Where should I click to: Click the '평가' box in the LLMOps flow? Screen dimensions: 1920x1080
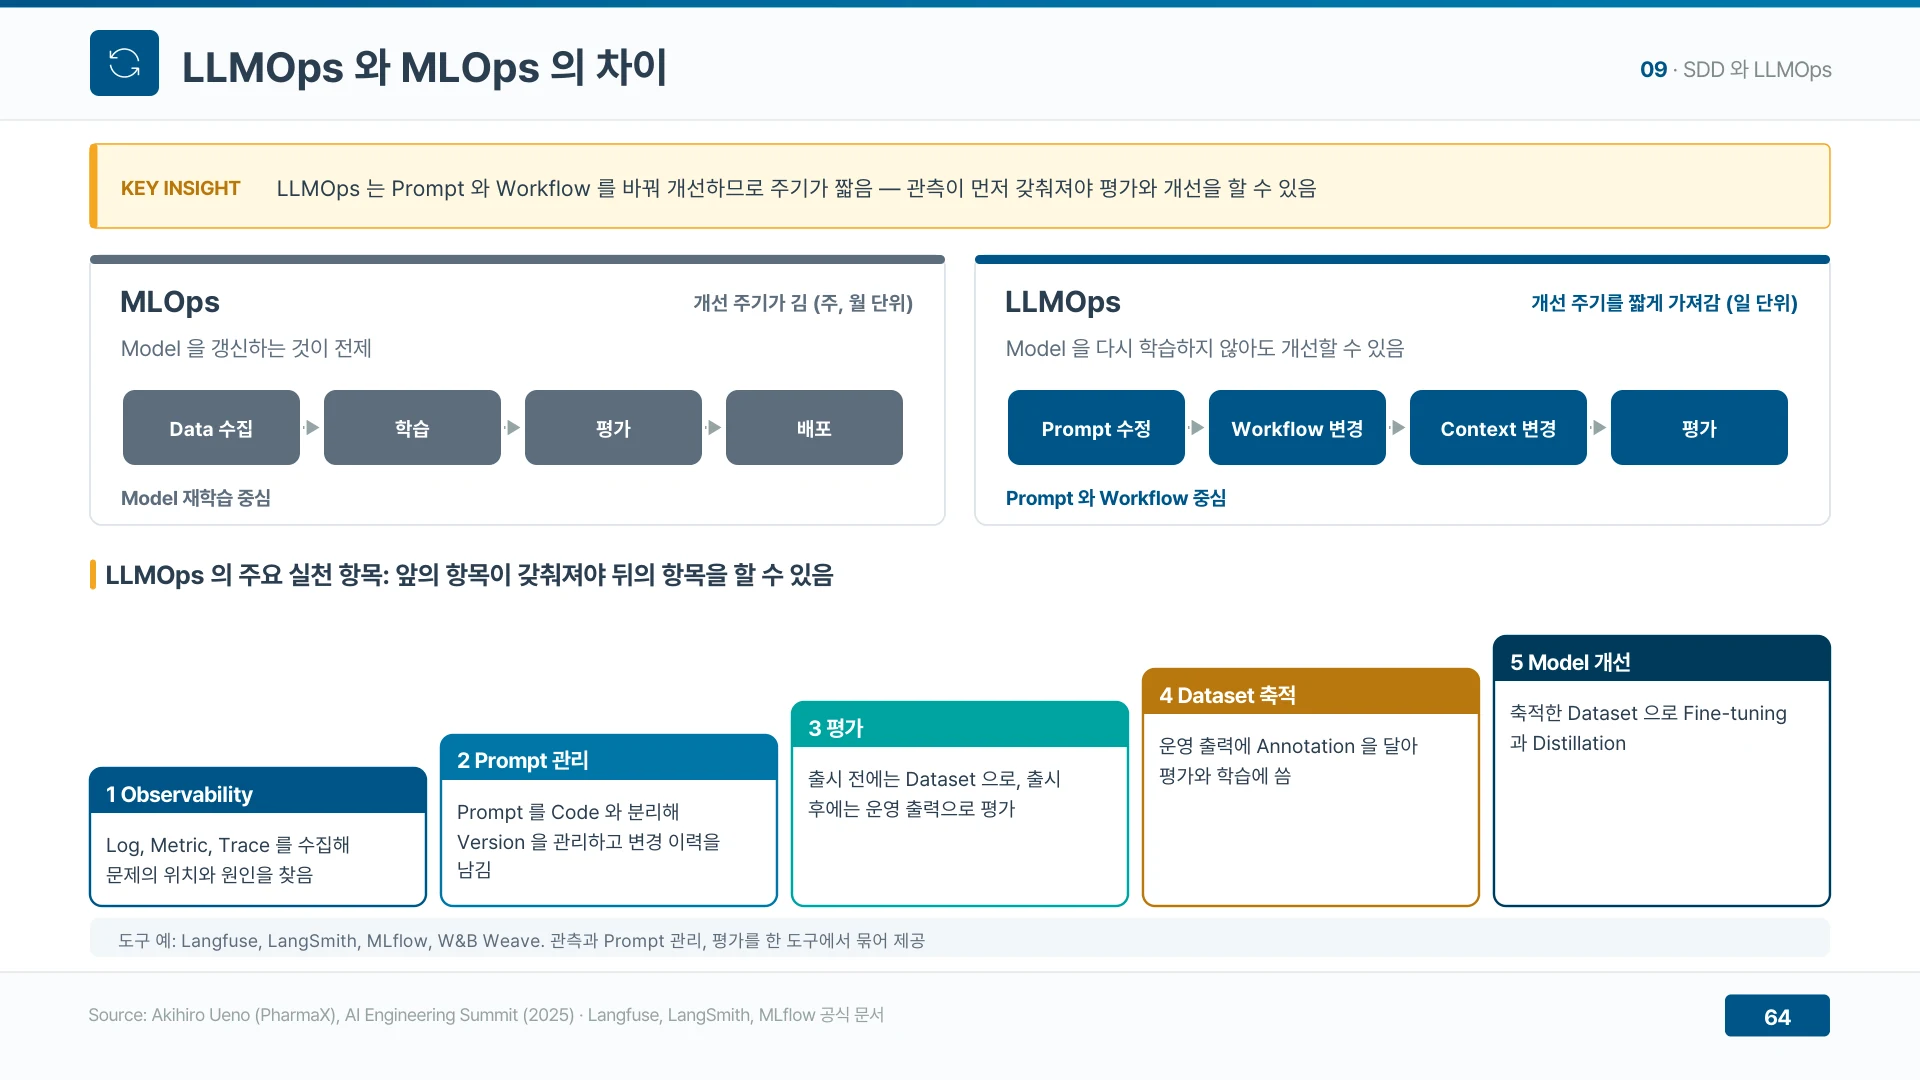point(1699,428)
